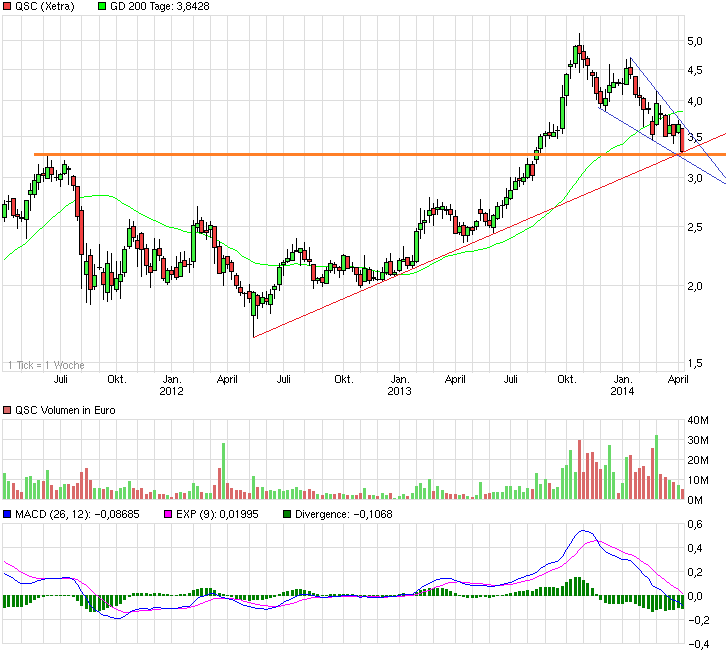Click the 'QSC Volumen in Euro' label
Image resolution: width=726 pixels, height=652 pixels.
pos(65,410)
